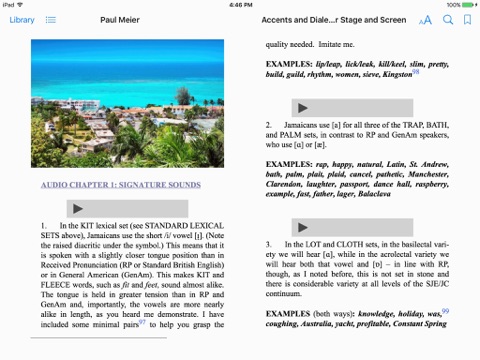Tap the line starting "EXAMPLES: rap, happy"
Viewport: 480px width, 360px height.
tap(357, 164)
